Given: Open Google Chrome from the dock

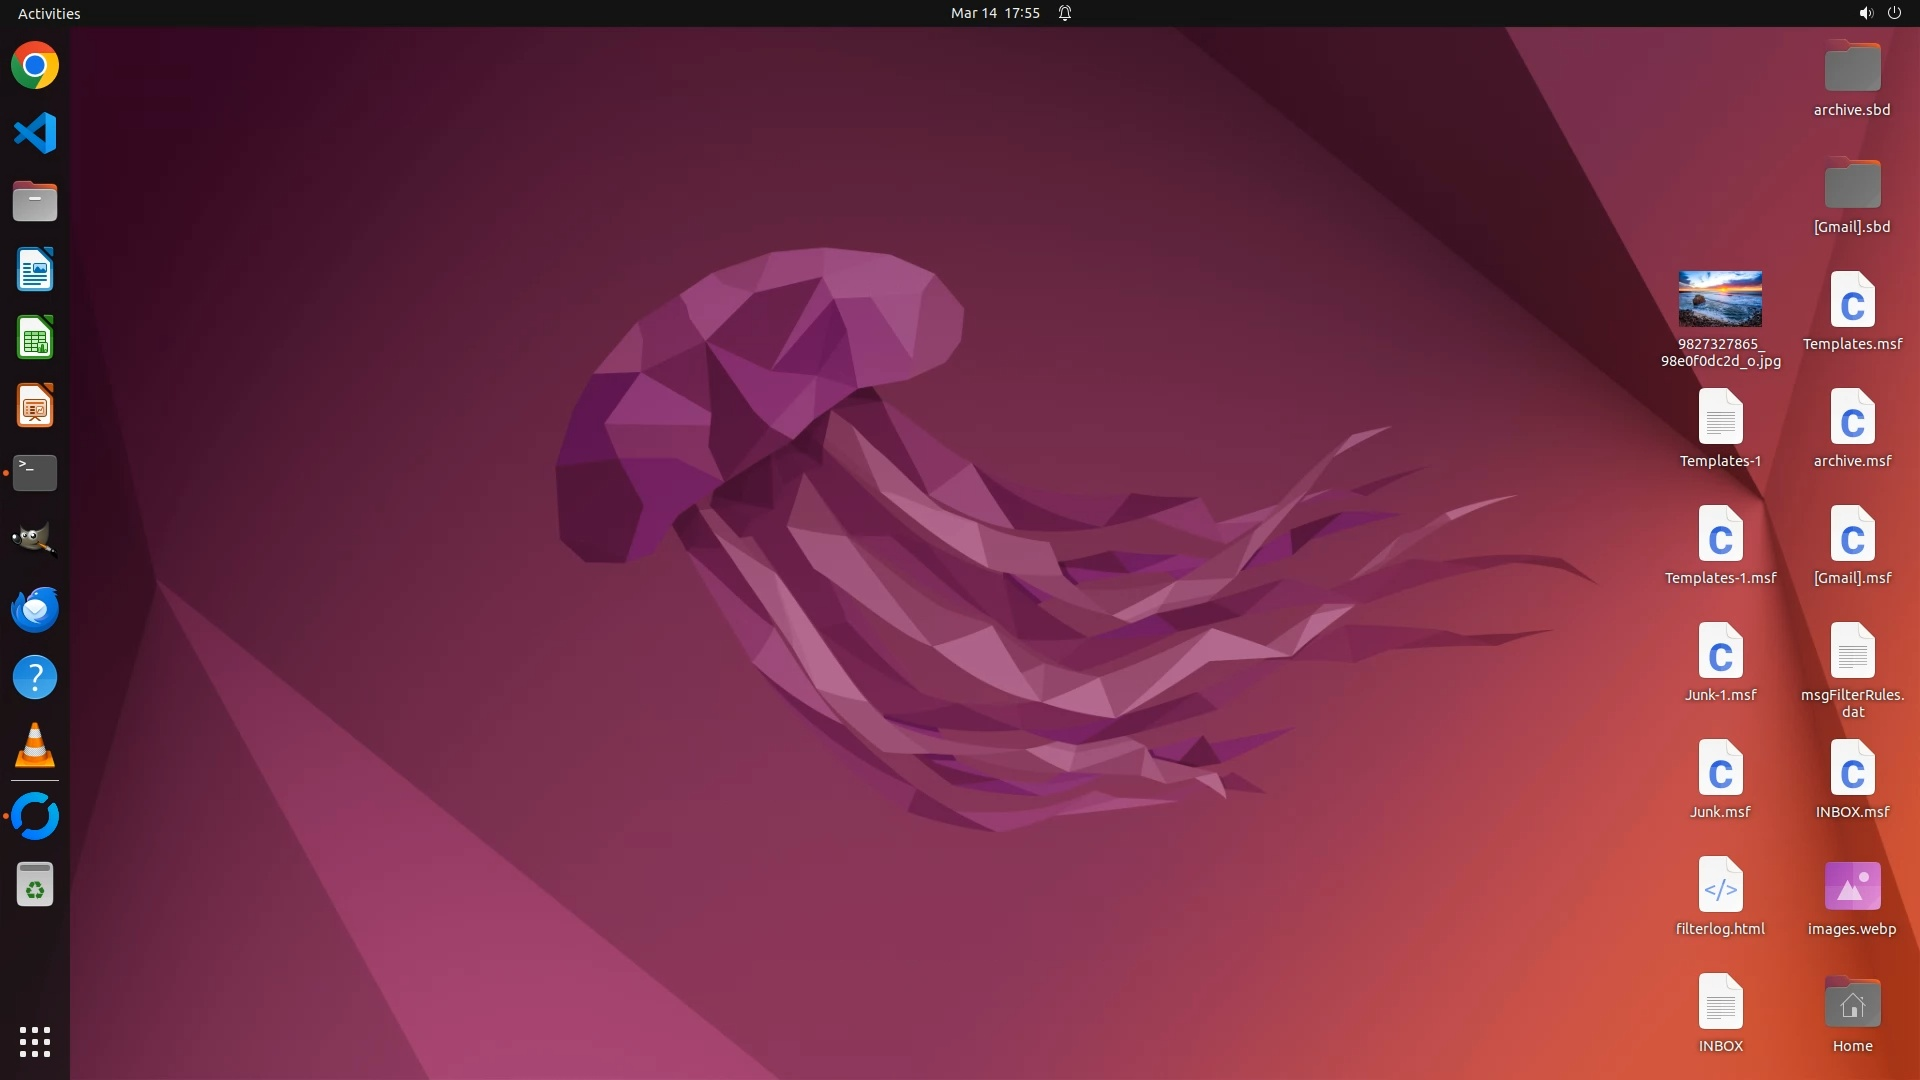Looking at the screenshot, I should click(35, 66).
